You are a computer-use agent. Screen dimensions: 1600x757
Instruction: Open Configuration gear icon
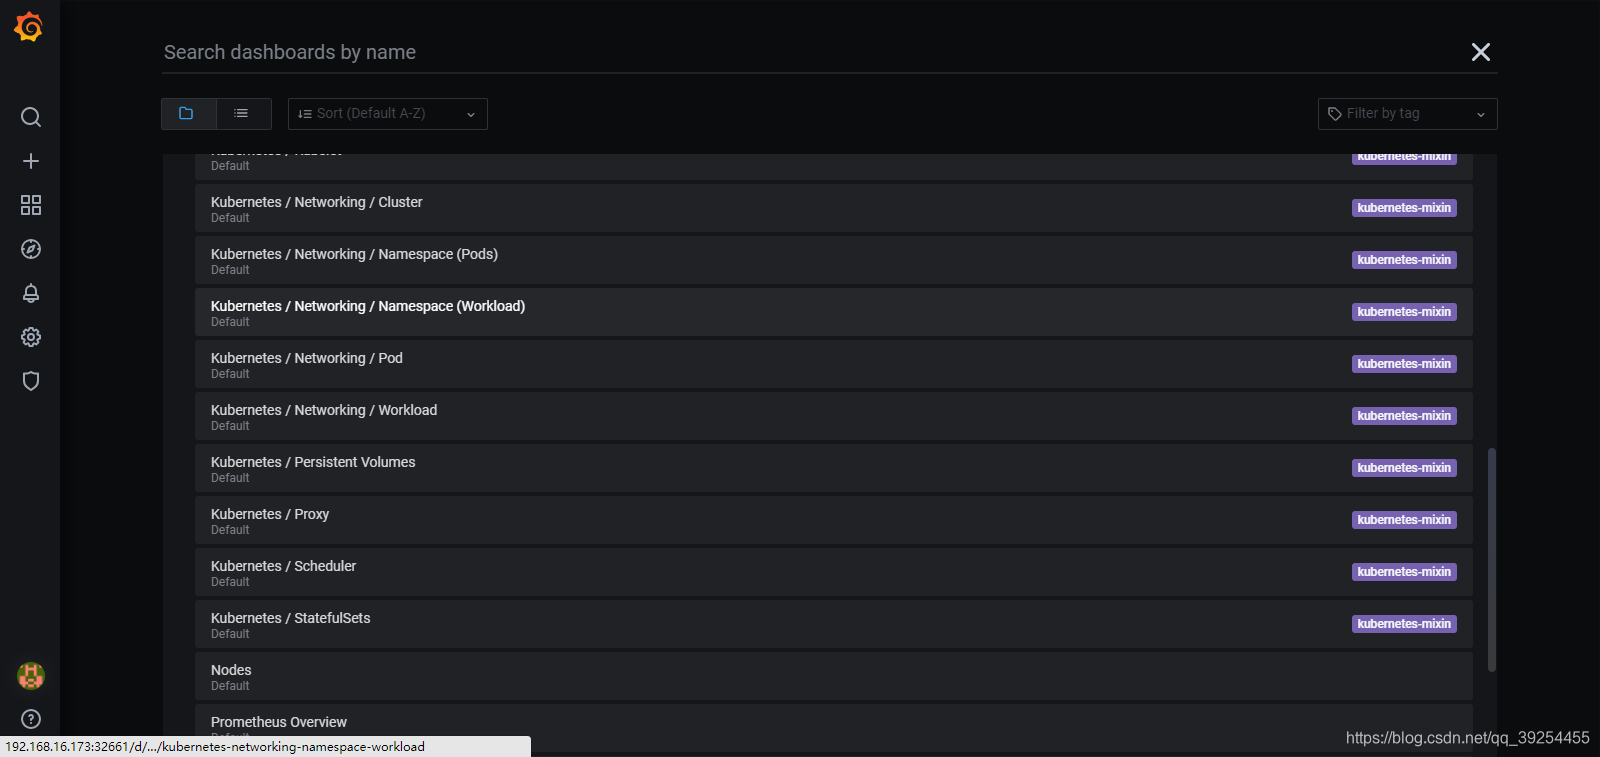tap(31, 337)
